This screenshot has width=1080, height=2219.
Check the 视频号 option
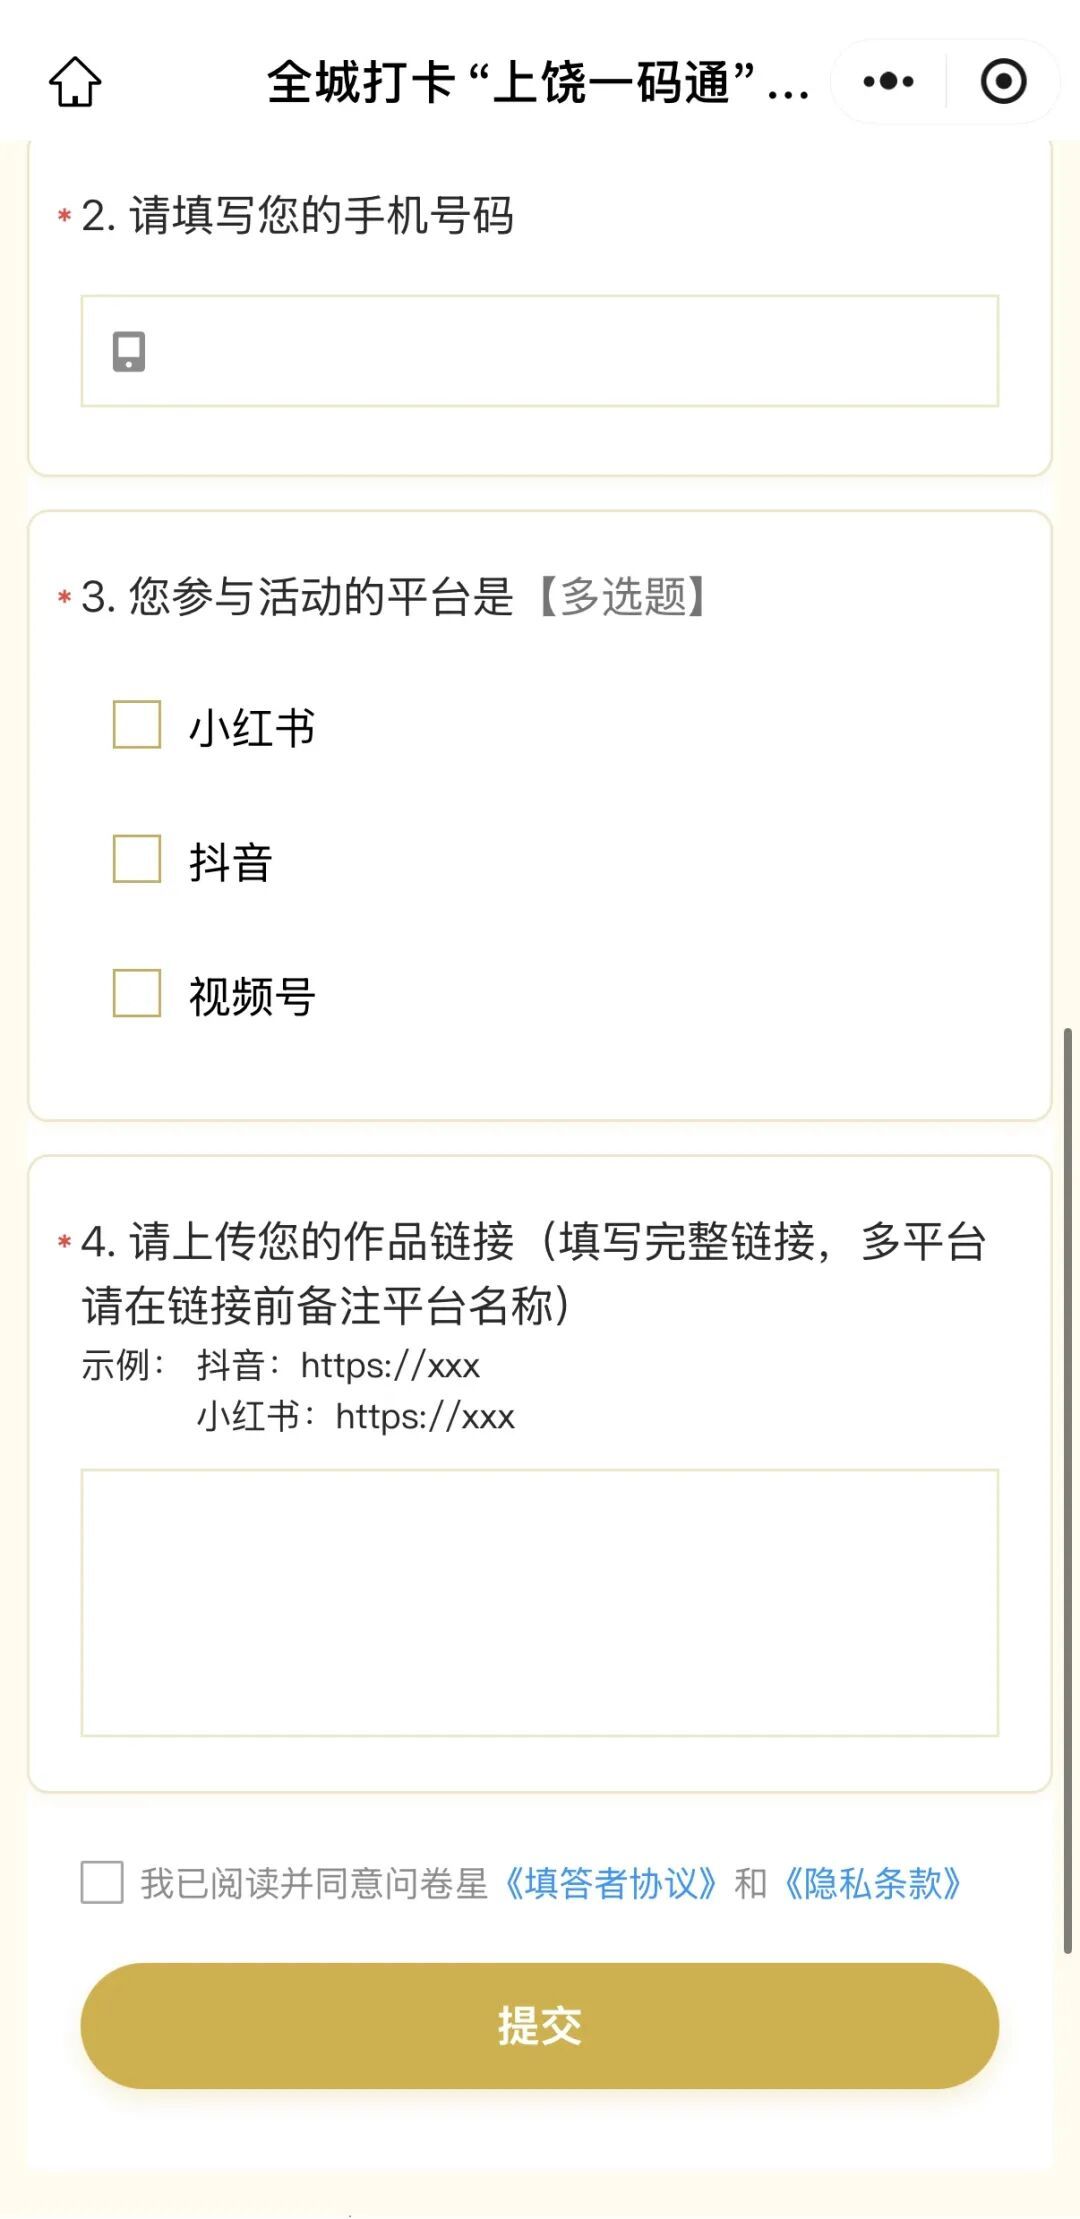tap(137, 993)
